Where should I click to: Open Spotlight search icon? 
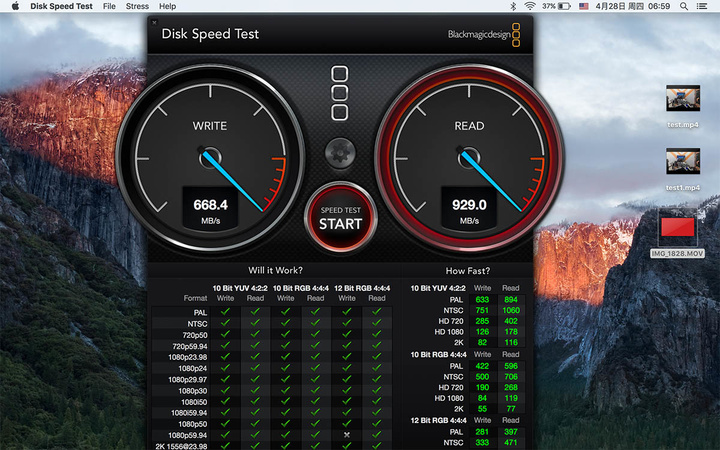684,6
